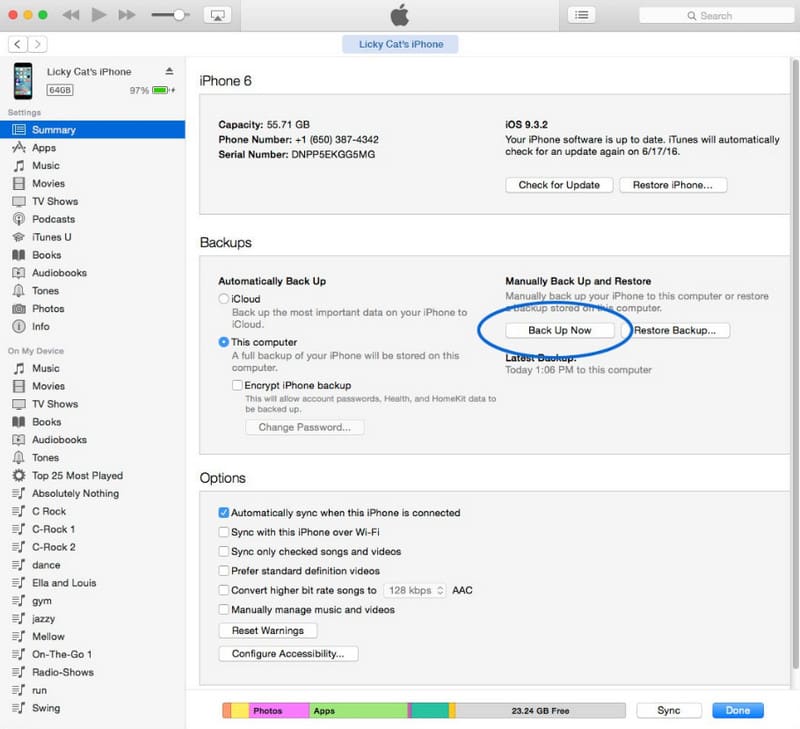The width and height of the screenshot is (800, 729).
Task: Click Restore Backup... button
Action: [x=675, y=331]
